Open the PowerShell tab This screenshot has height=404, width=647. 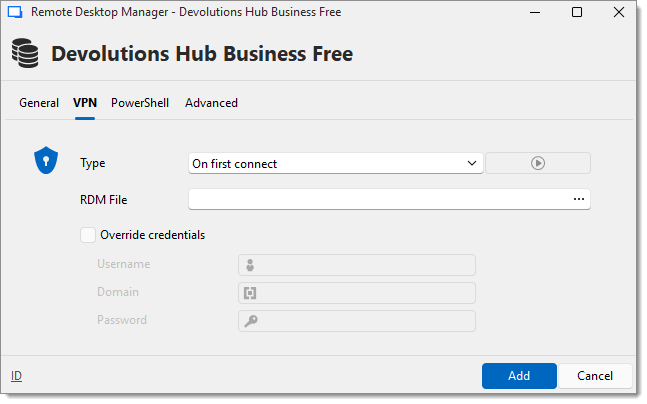tap(140, 103)
